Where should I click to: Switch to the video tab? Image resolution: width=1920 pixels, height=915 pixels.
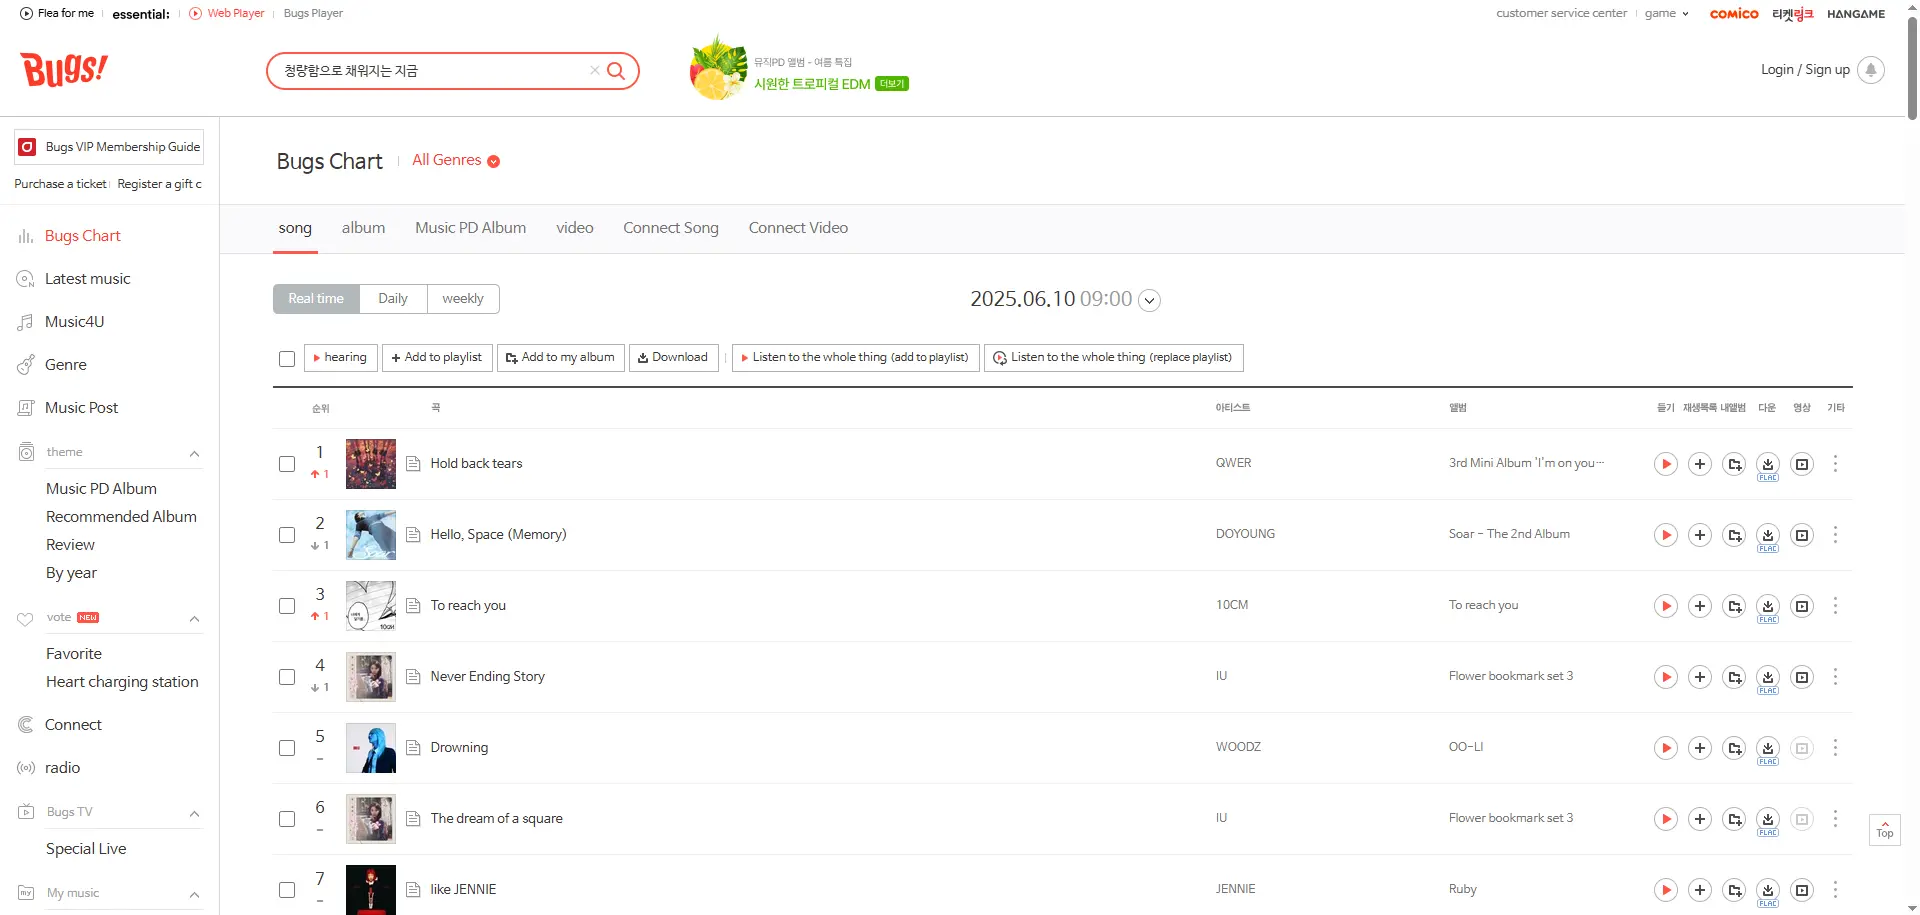tap(575, 228)
